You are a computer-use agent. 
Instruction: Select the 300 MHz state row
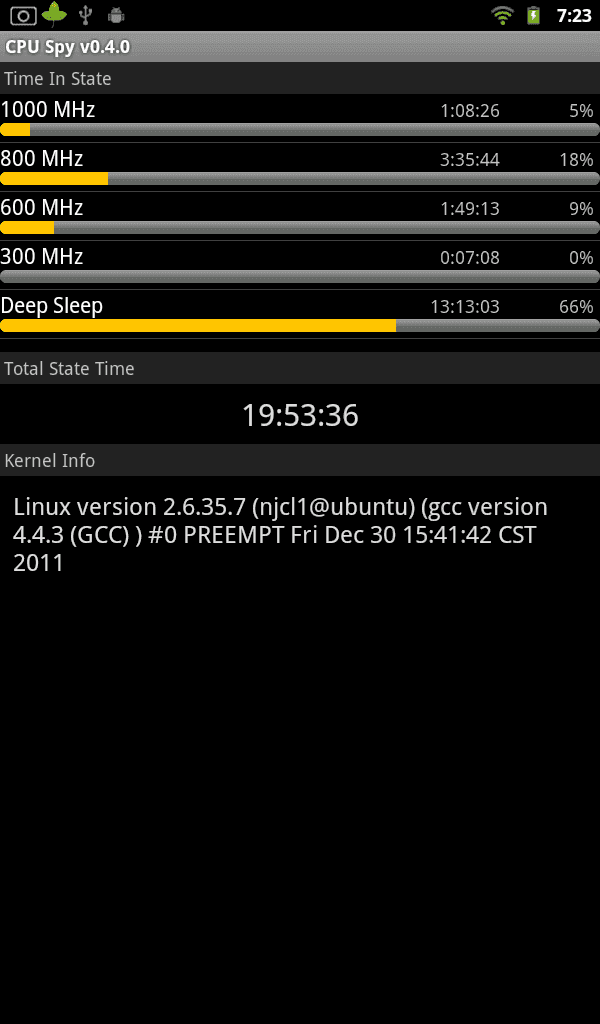(300, 265)
